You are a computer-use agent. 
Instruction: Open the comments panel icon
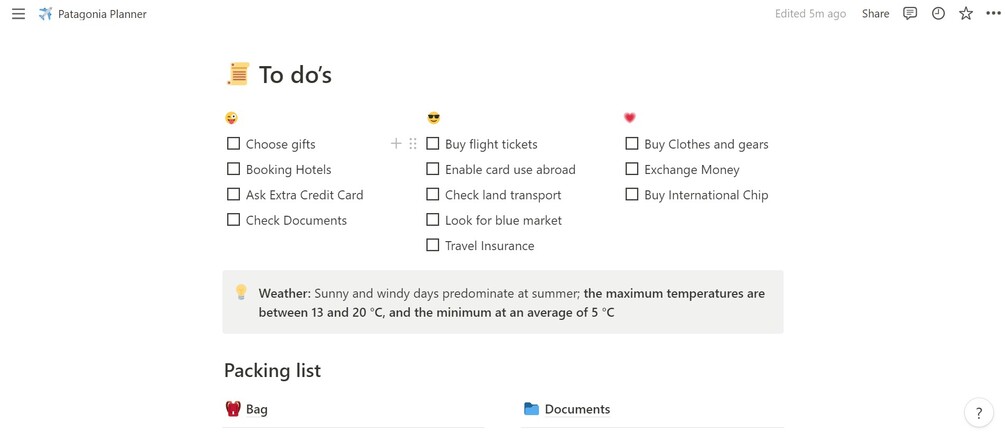pos(910,14)
